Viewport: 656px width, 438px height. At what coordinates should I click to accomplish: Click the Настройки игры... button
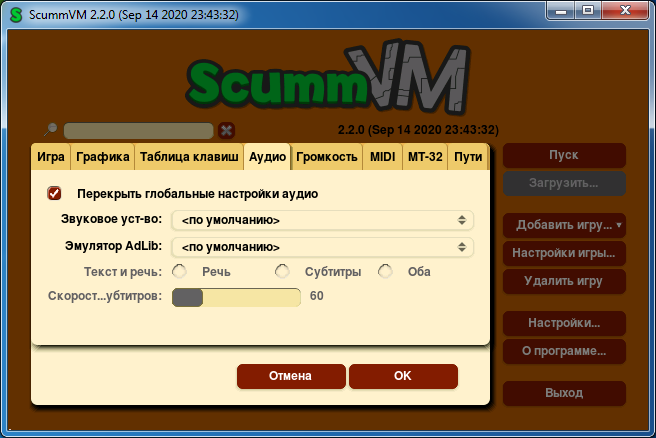pos(564,253)
